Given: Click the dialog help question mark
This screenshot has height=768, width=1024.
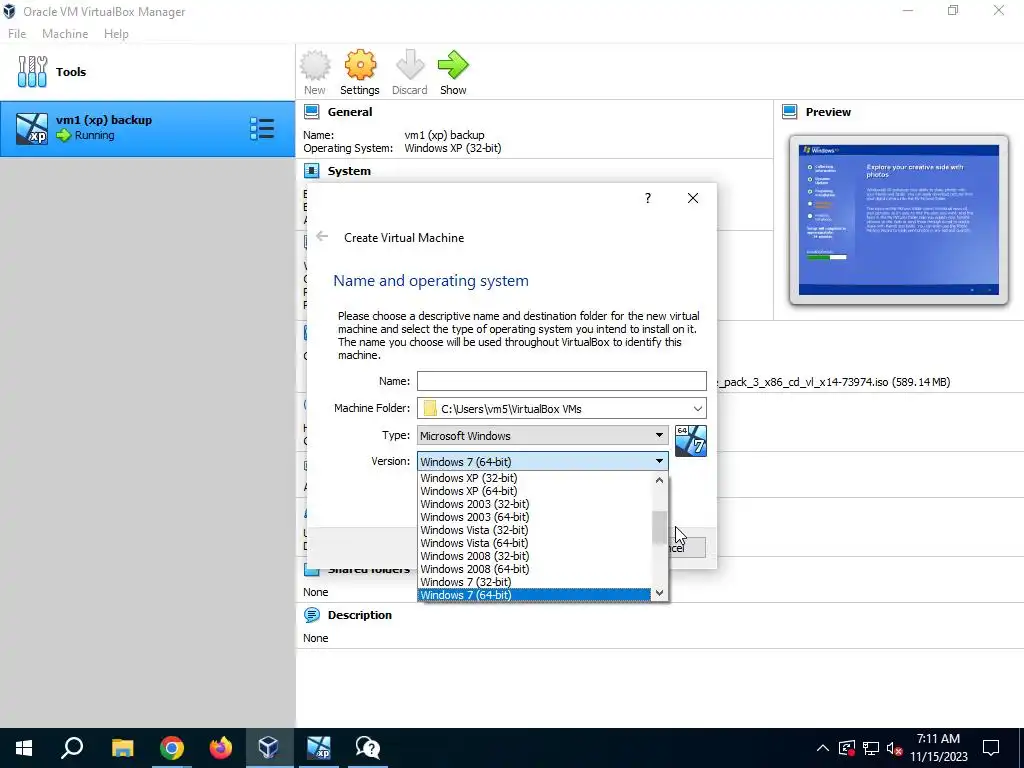Looking at the screenshot, I should 648,198.
